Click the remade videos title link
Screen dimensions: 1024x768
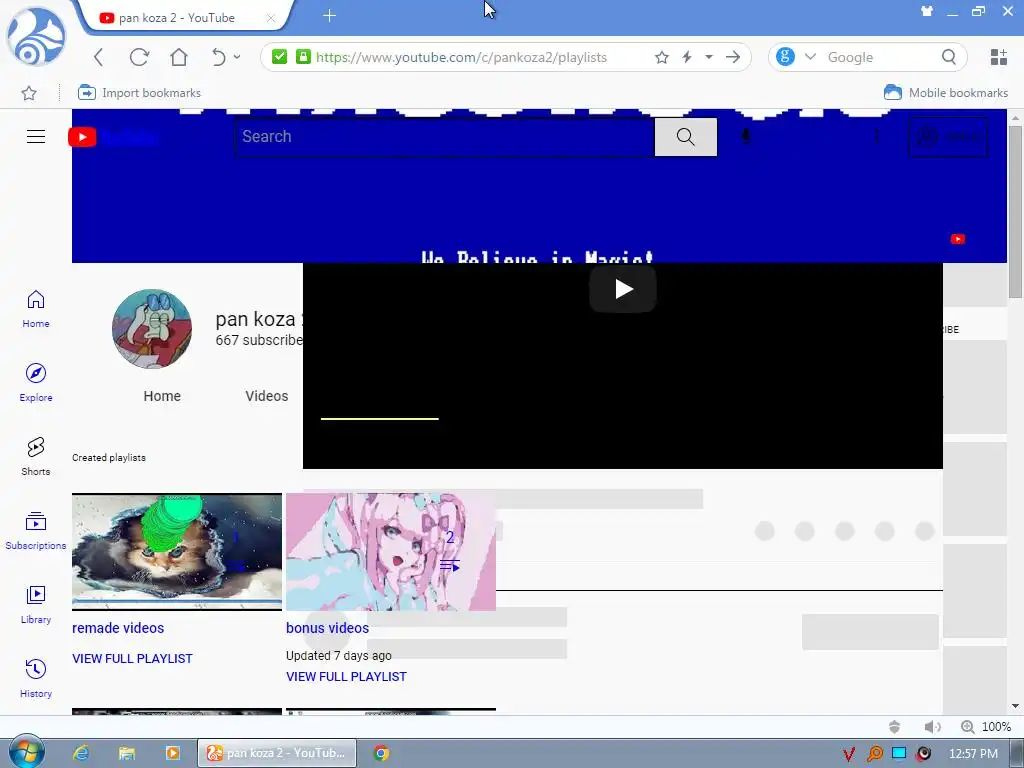(118, 628)
